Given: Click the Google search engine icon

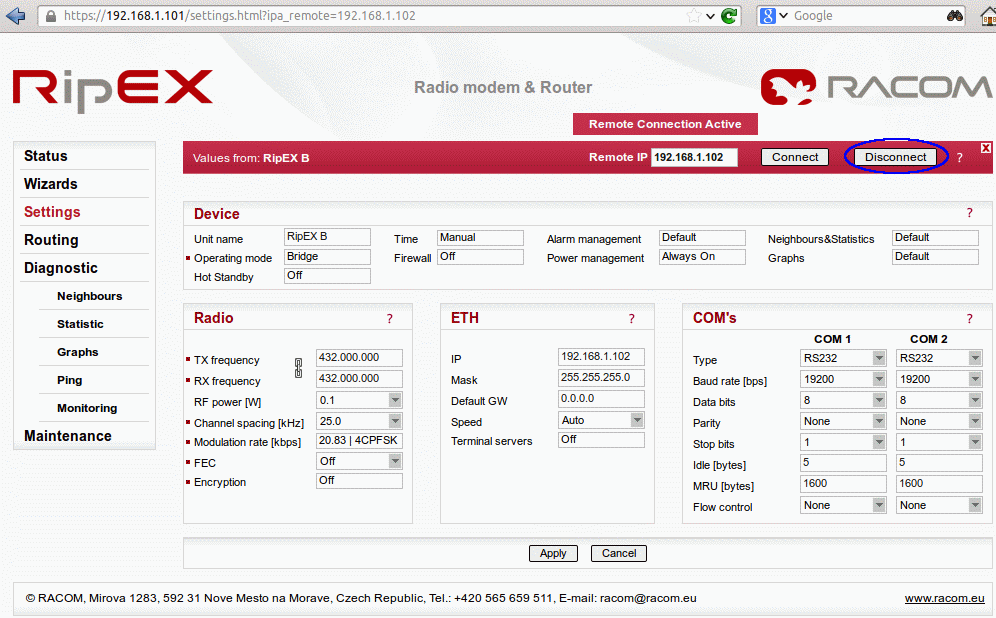Looking at the screenshot, I should point(768,16).
